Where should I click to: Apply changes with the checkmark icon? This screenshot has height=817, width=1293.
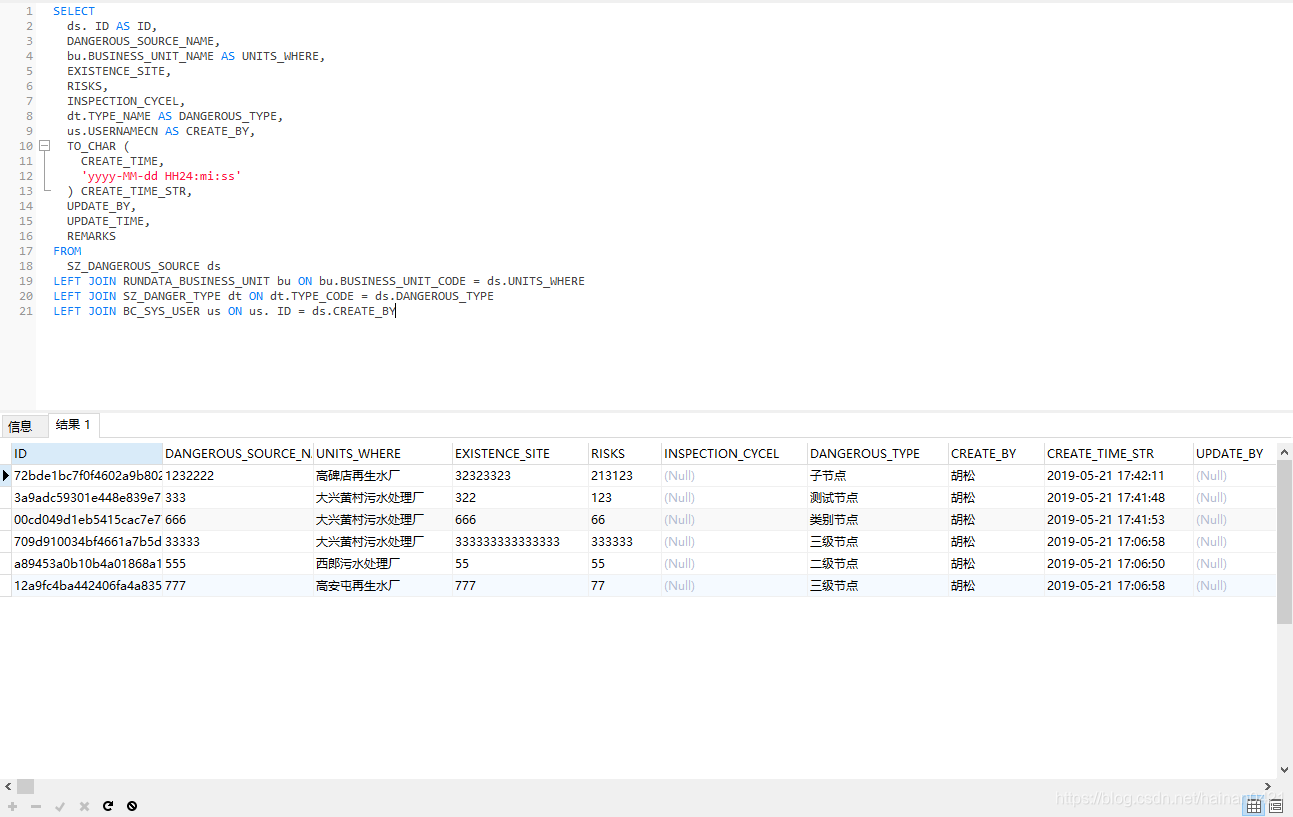point(60,806)
